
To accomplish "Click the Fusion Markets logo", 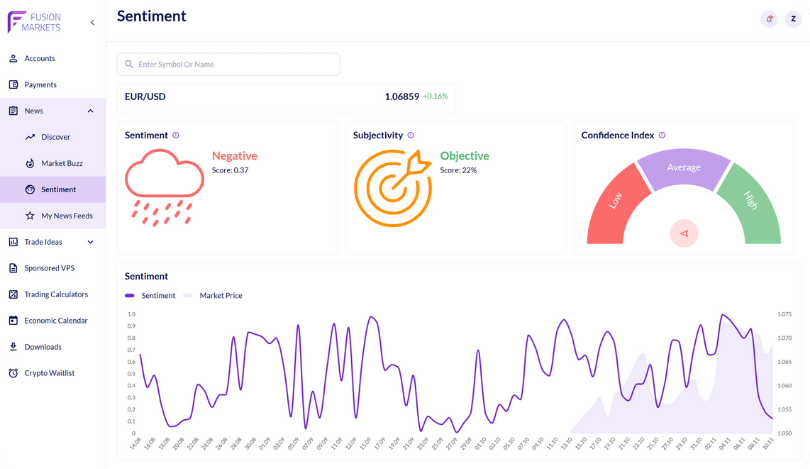I will point(34,22).
